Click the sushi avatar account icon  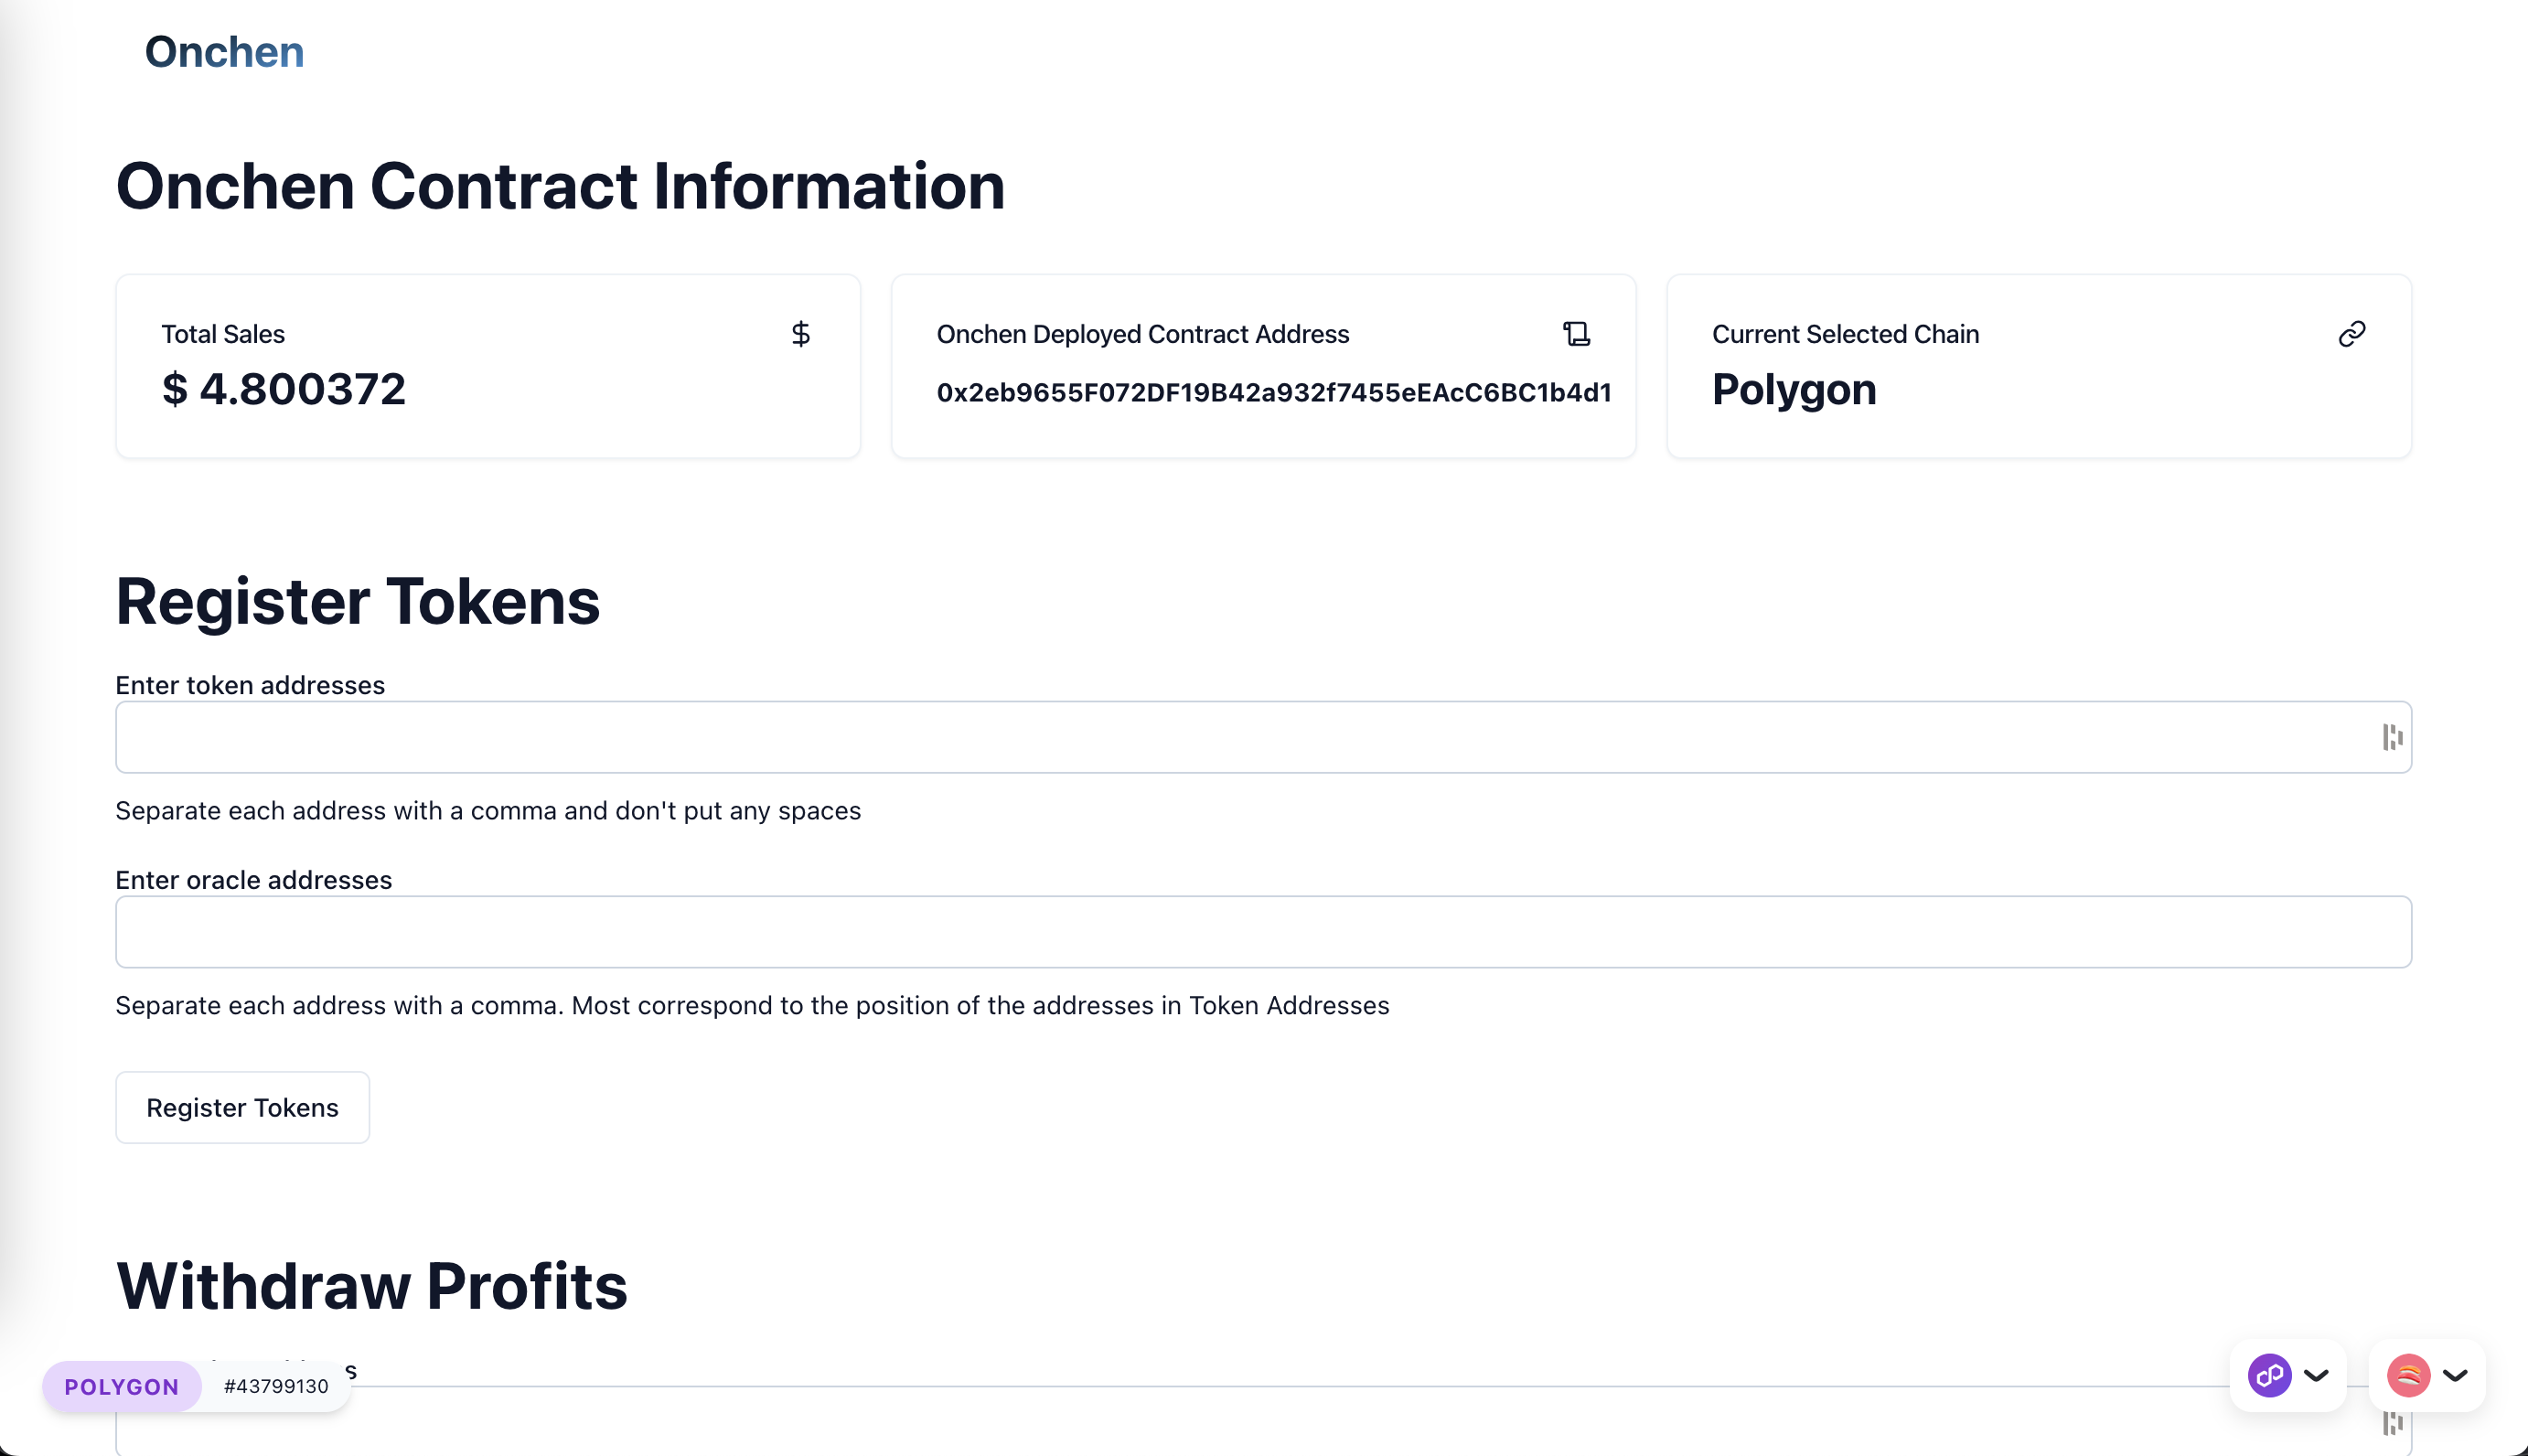[2408, 1375]
